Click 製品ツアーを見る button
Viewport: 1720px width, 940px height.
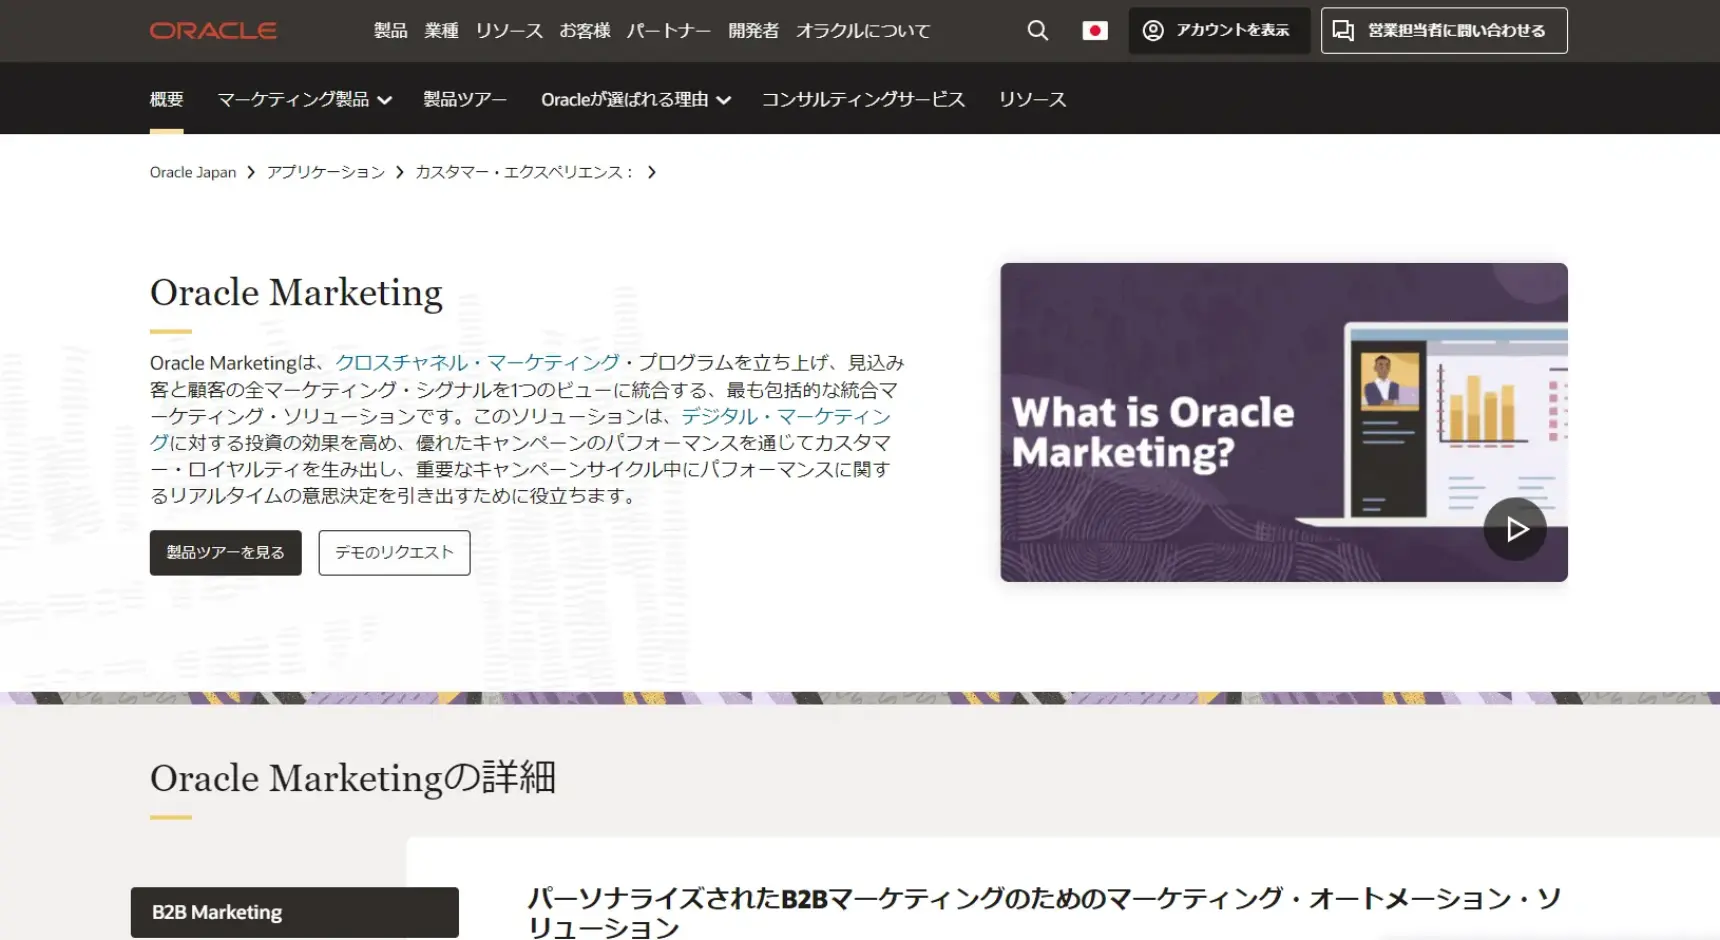click(226, 553)
